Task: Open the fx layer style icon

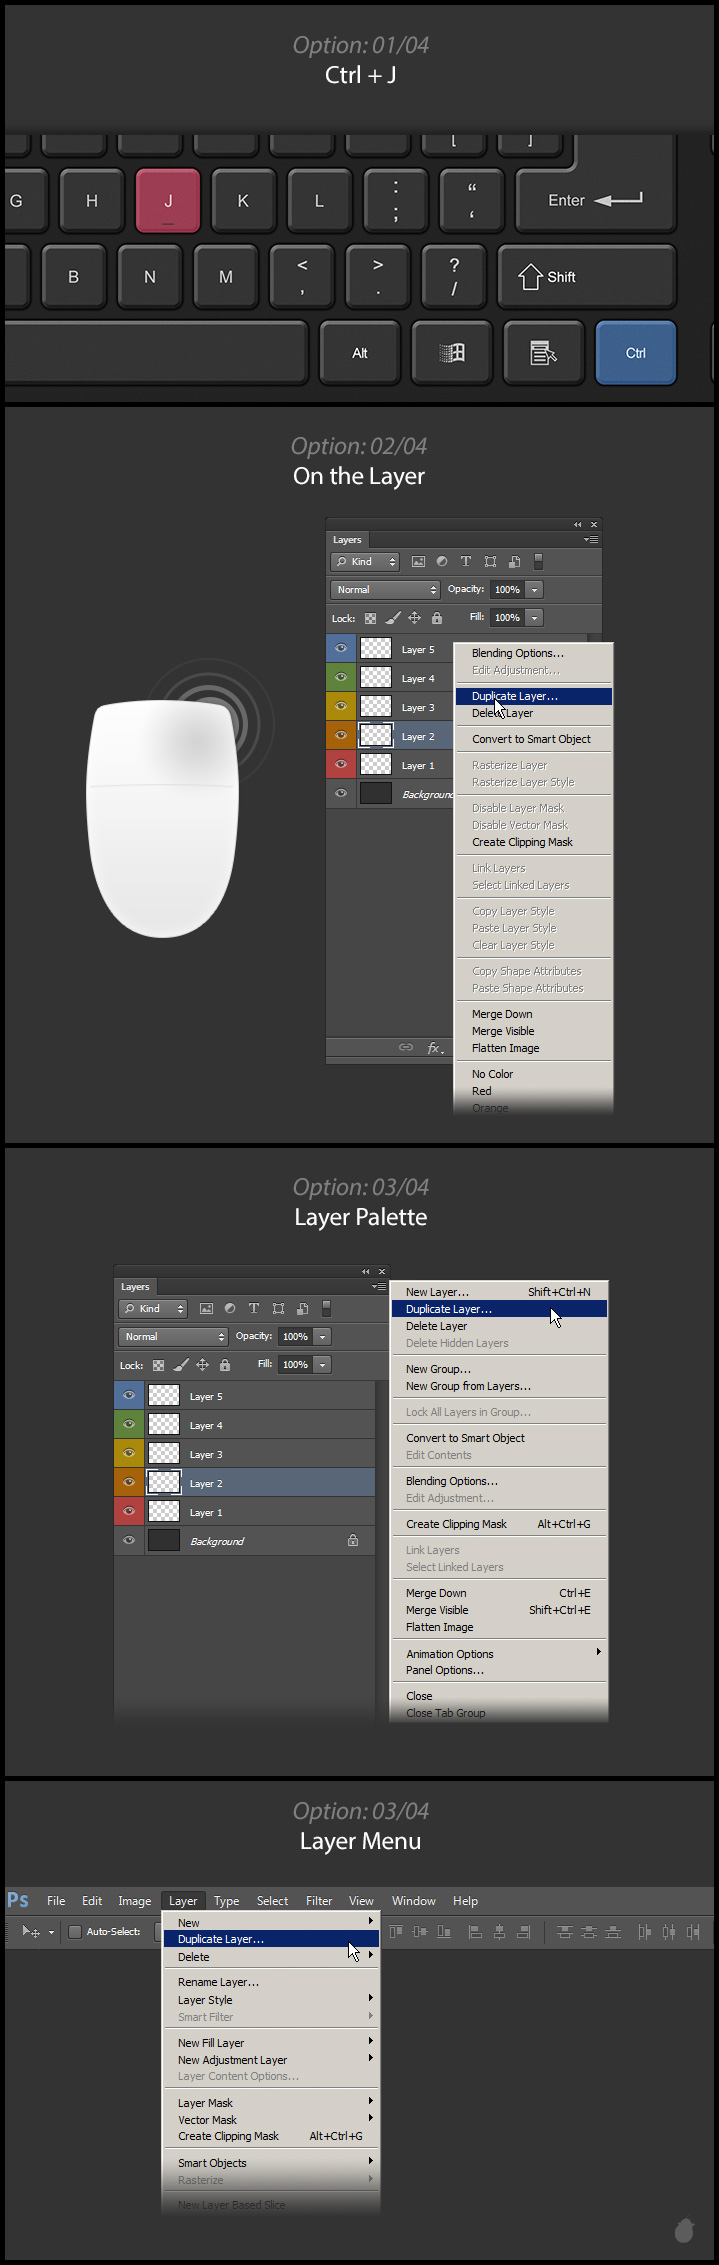Action: [435, 1047]
